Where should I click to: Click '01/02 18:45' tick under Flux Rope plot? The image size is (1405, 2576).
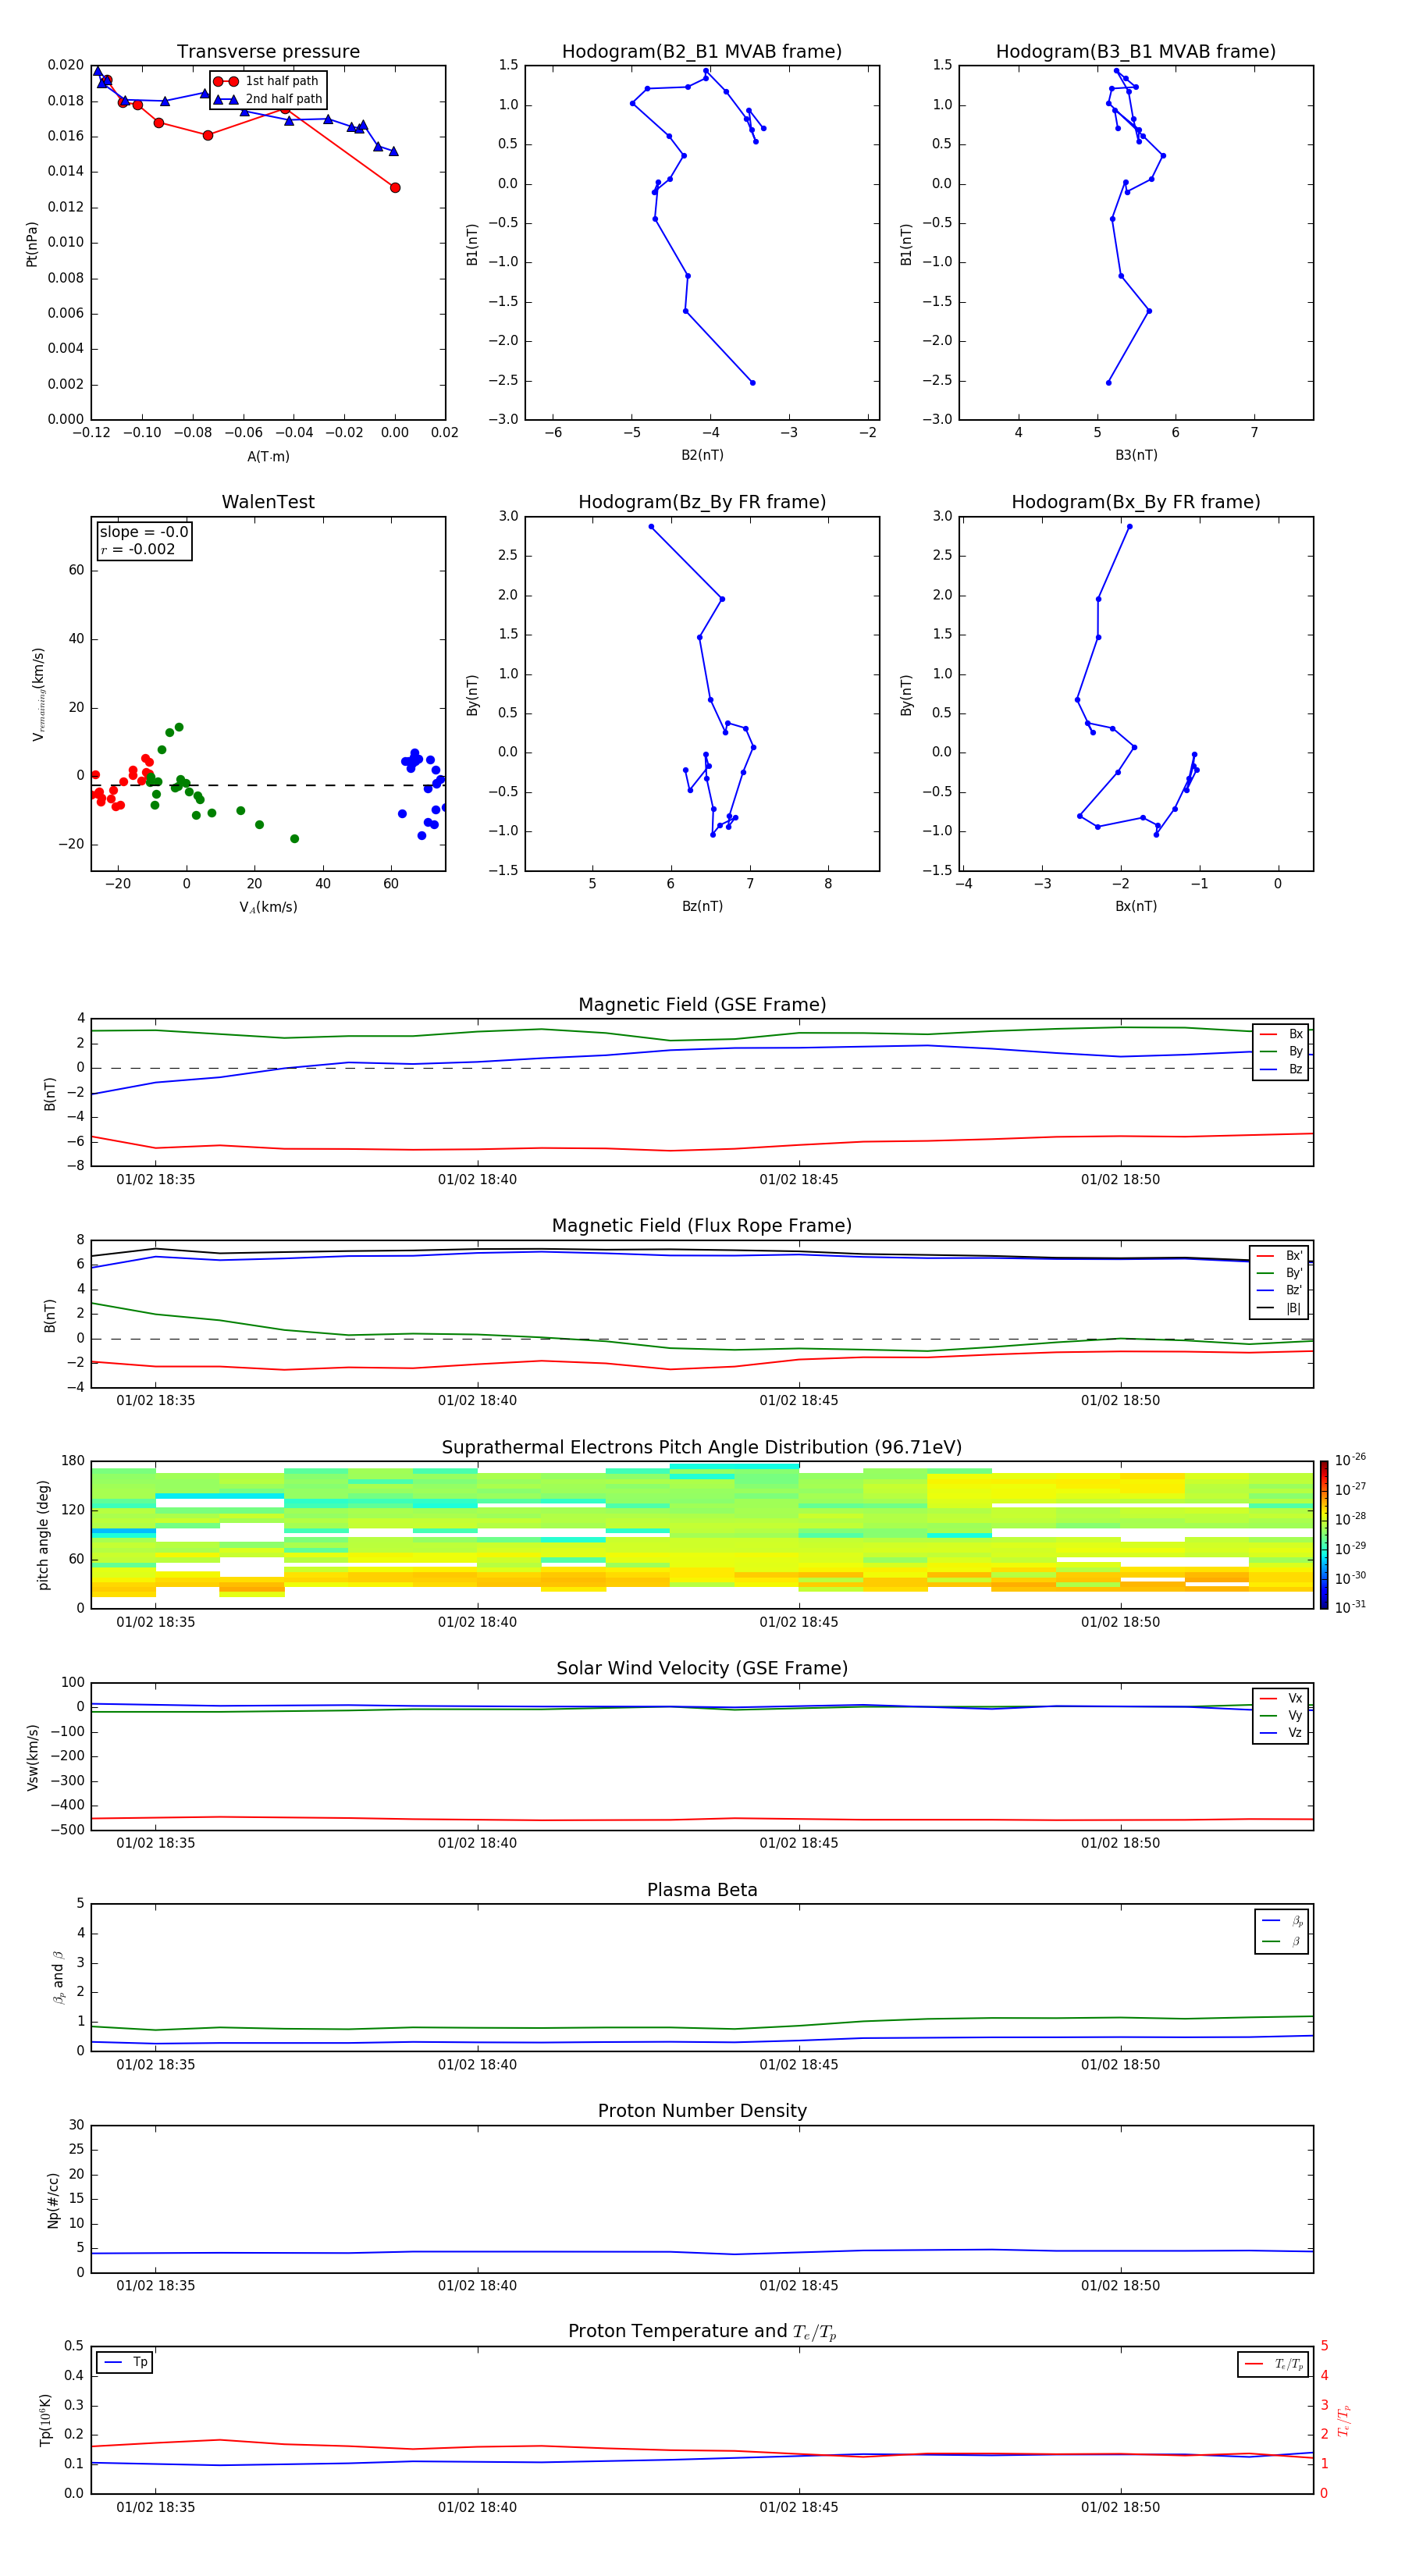click(x=798, y=1401)
